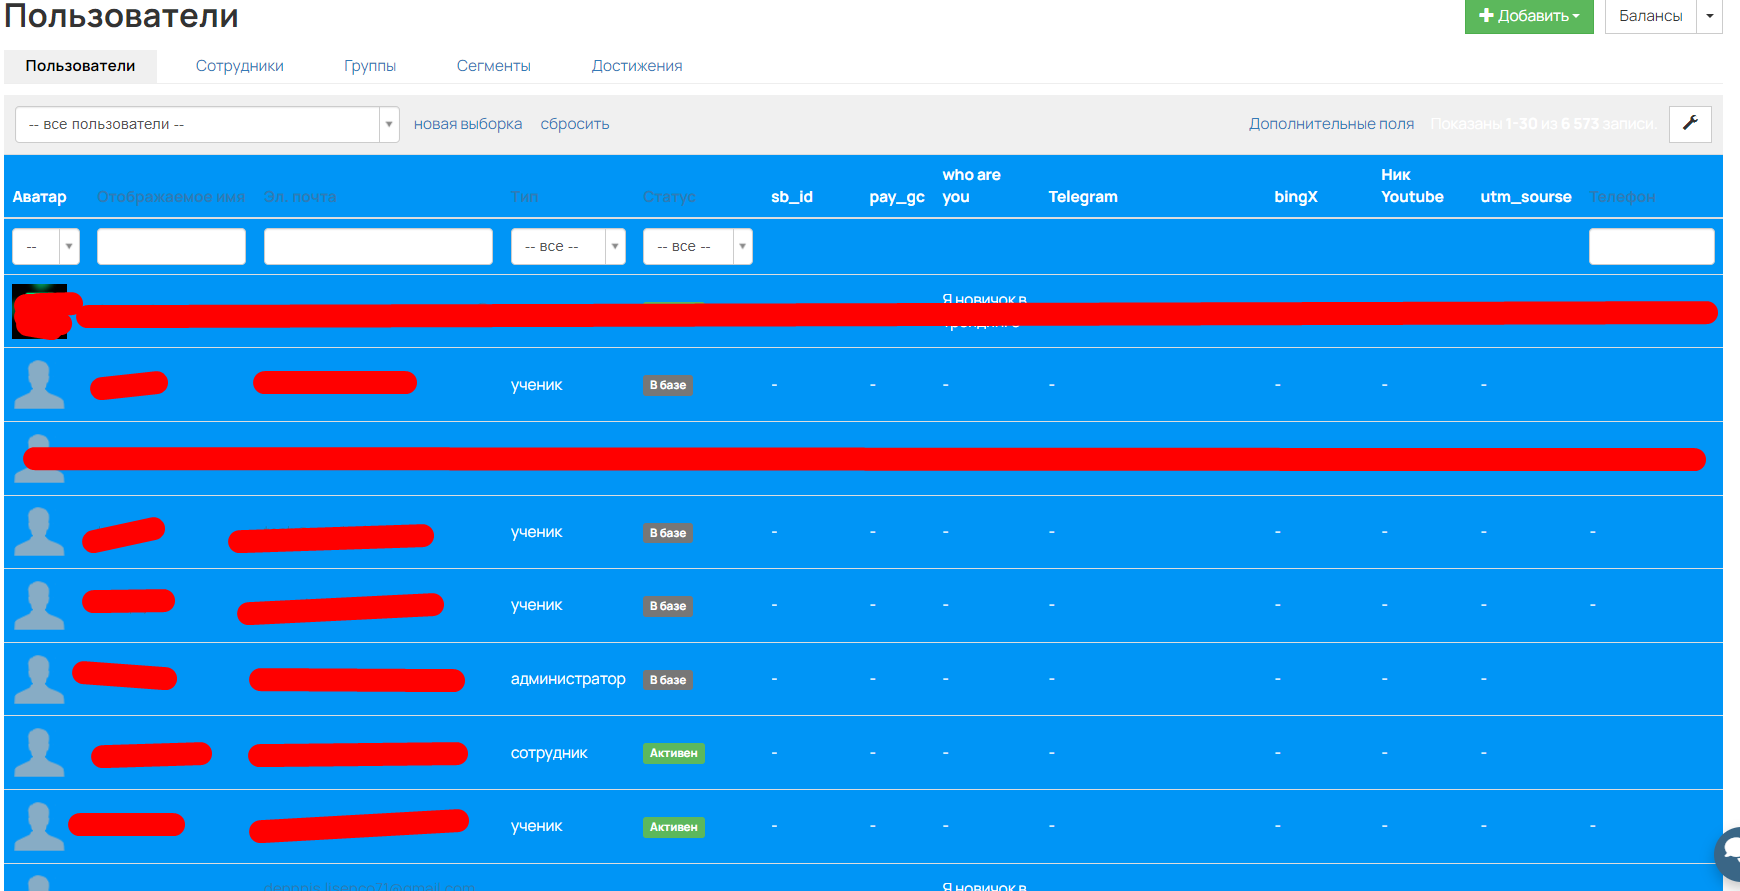Click the В базе badge for администратор

coord(668,680)
